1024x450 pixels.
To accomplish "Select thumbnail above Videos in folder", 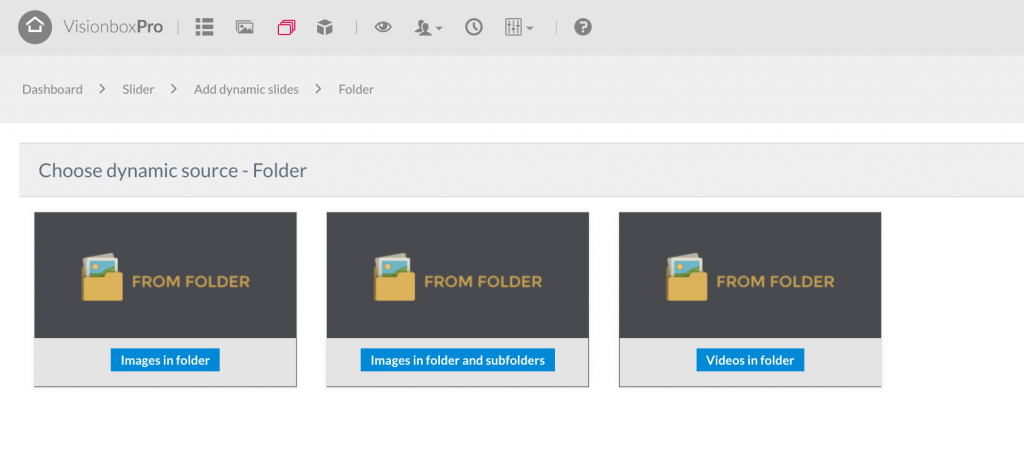I will tap(750, 275).
